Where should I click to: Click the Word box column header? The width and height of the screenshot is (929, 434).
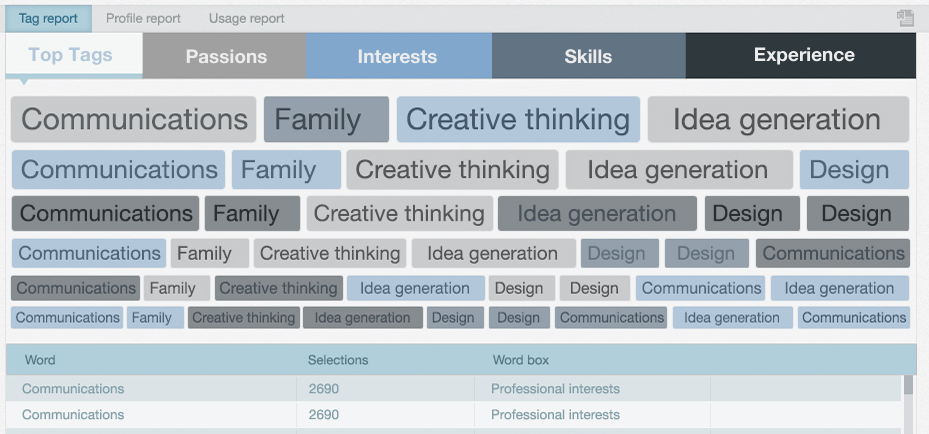tap(521, 360)
